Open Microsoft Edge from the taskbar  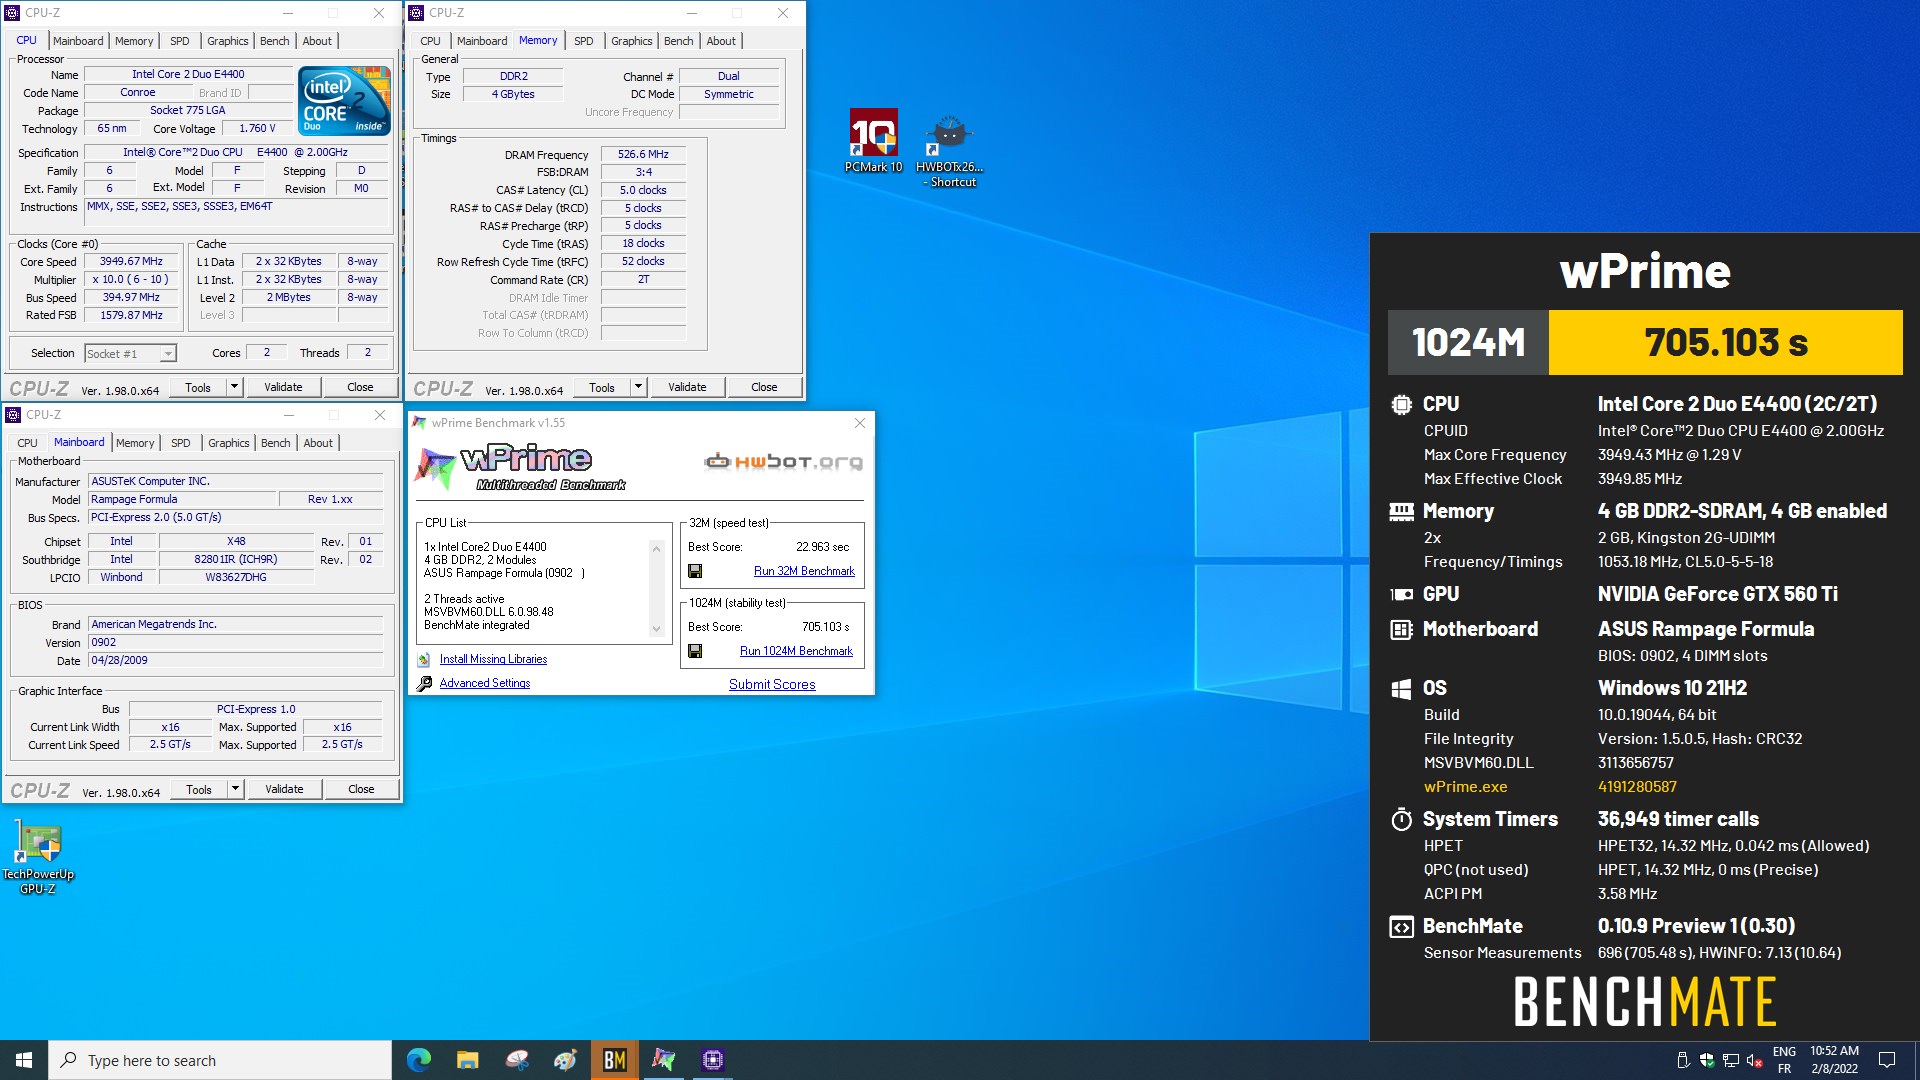point(419,1060)
